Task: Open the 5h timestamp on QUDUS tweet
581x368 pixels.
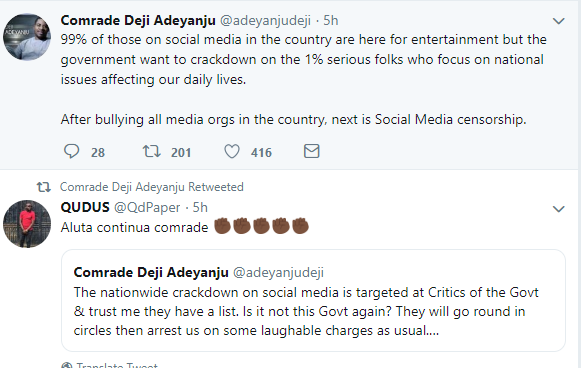Action: (x=200, y=208)
